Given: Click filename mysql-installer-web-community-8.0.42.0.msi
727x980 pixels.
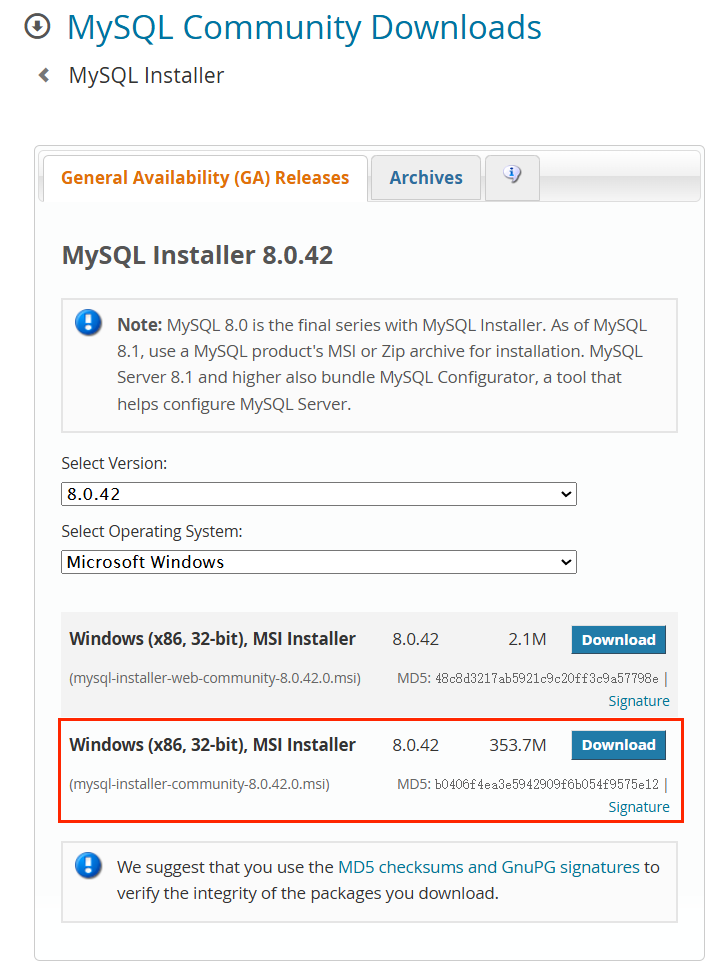Looking at the screenshot, I should click(215, 678).
